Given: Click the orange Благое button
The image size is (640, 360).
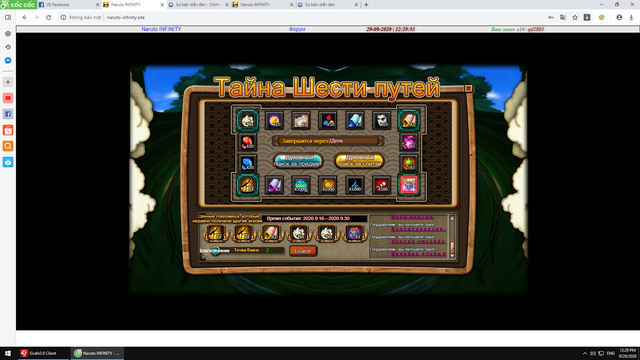Looking at the screenshot, I should click(303, 251).
